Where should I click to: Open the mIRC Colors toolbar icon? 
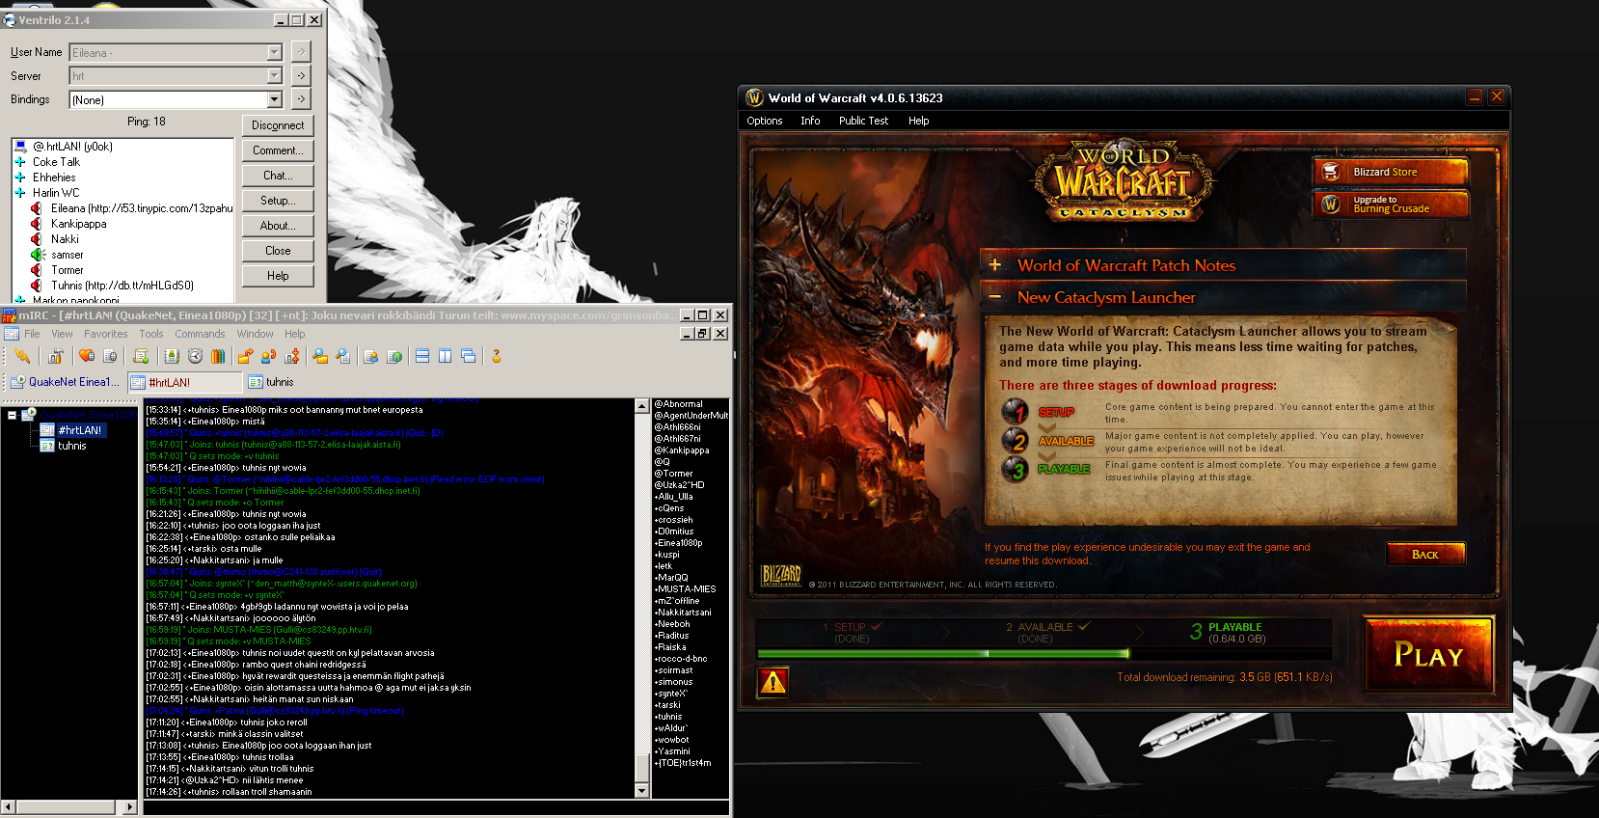point(218,356)
